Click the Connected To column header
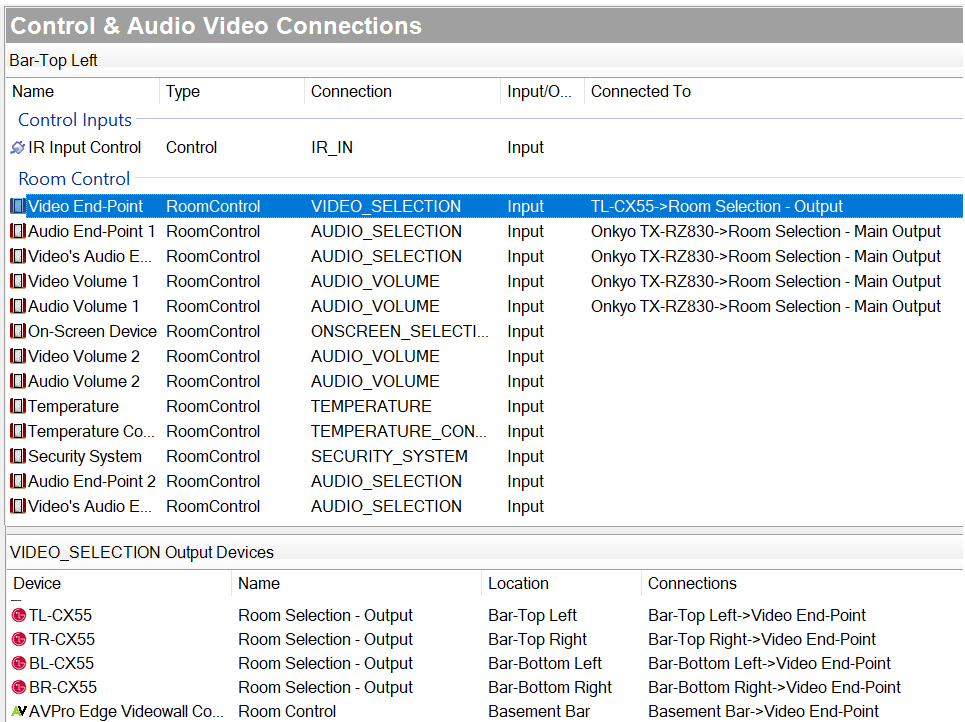The image size is (965, 722). [x=640, y=92]
